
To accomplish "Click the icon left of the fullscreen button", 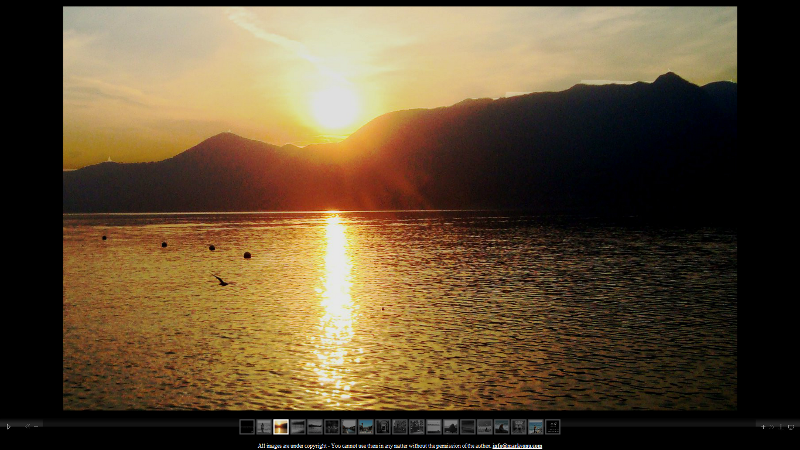I will [x=781, y=427].
